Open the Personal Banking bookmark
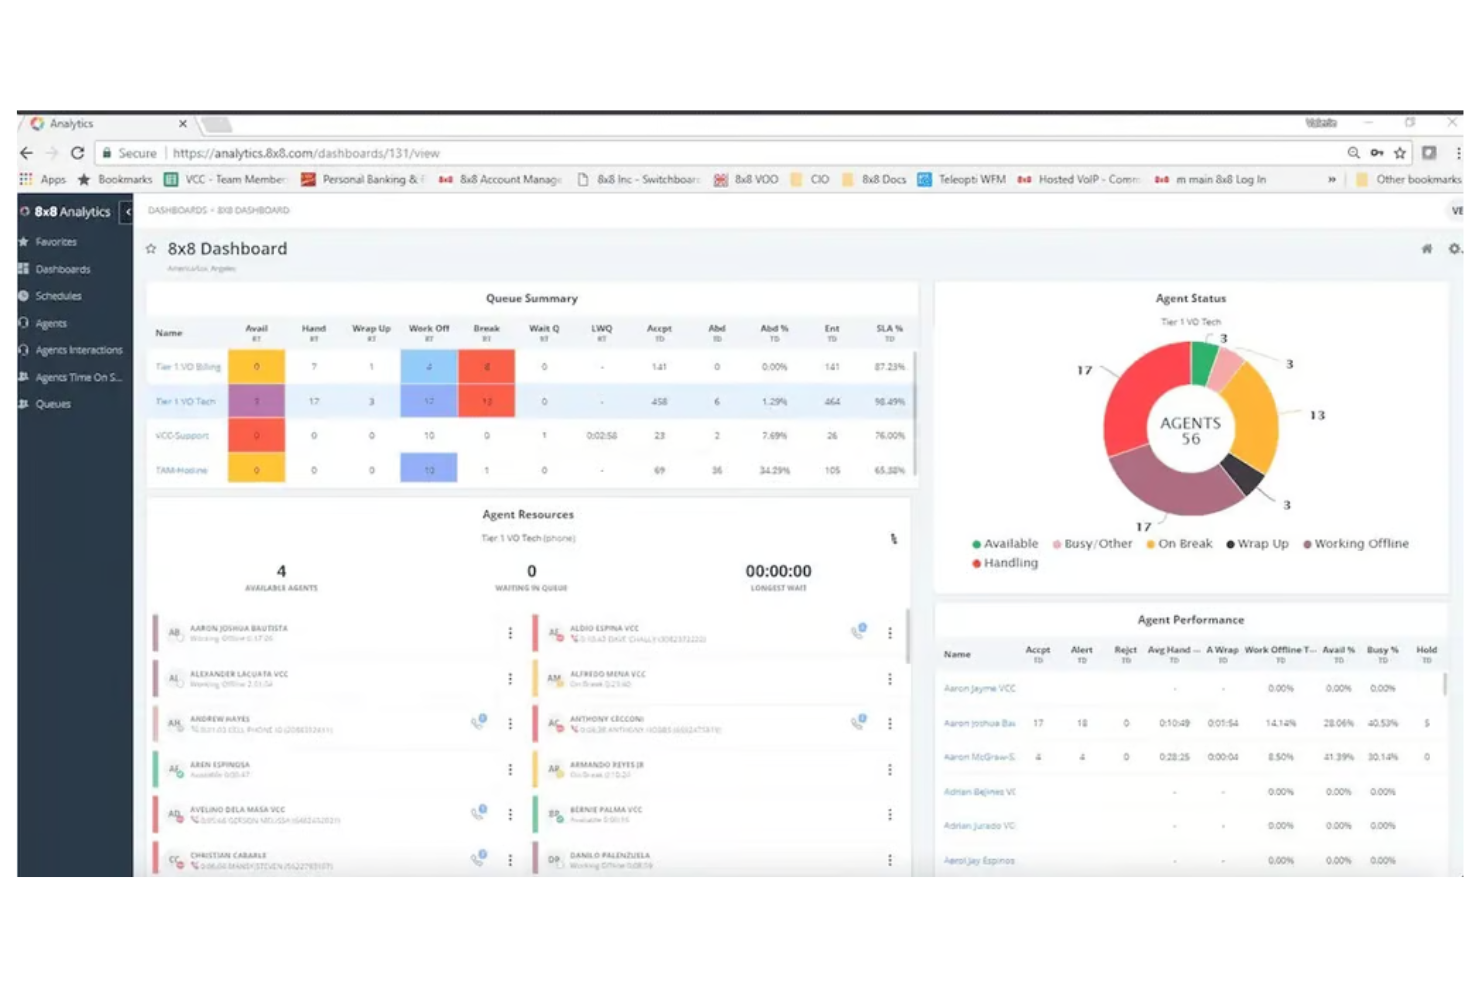 362,180
